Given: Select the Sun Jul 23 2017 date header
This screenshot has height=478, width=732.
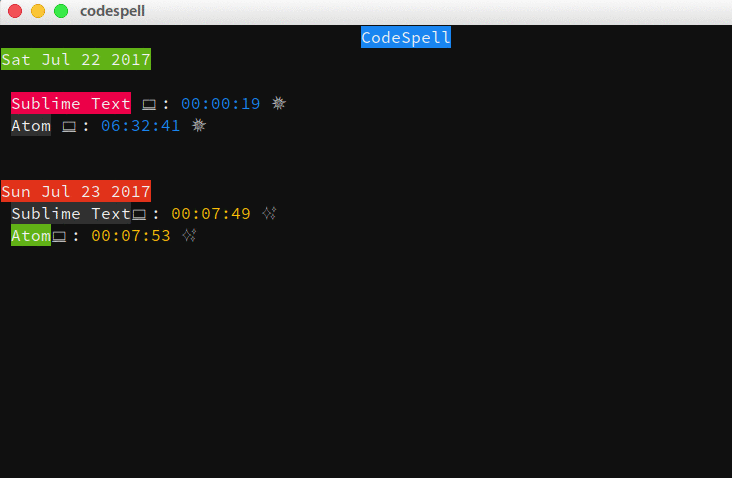Looking at the screenshot, I should click(x=76, y=191).
